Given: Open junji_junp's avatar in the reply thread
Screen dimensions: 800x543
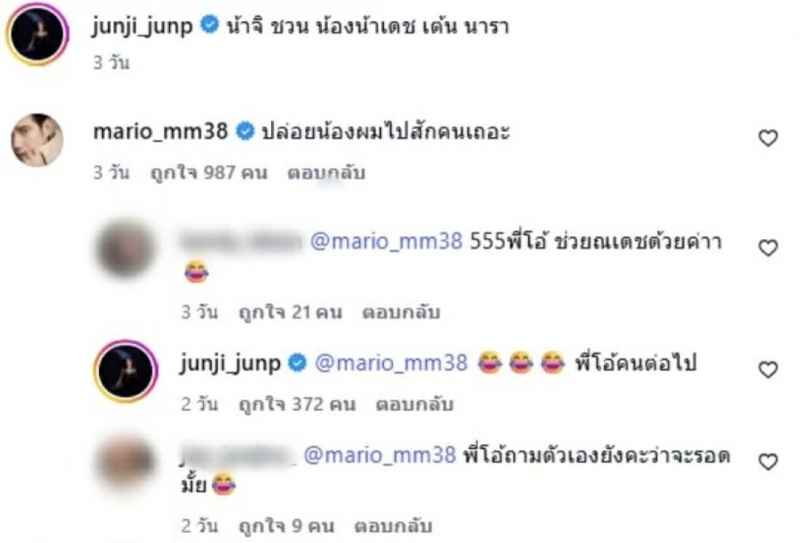Looking at the screenshot, I should coord(126,371).
